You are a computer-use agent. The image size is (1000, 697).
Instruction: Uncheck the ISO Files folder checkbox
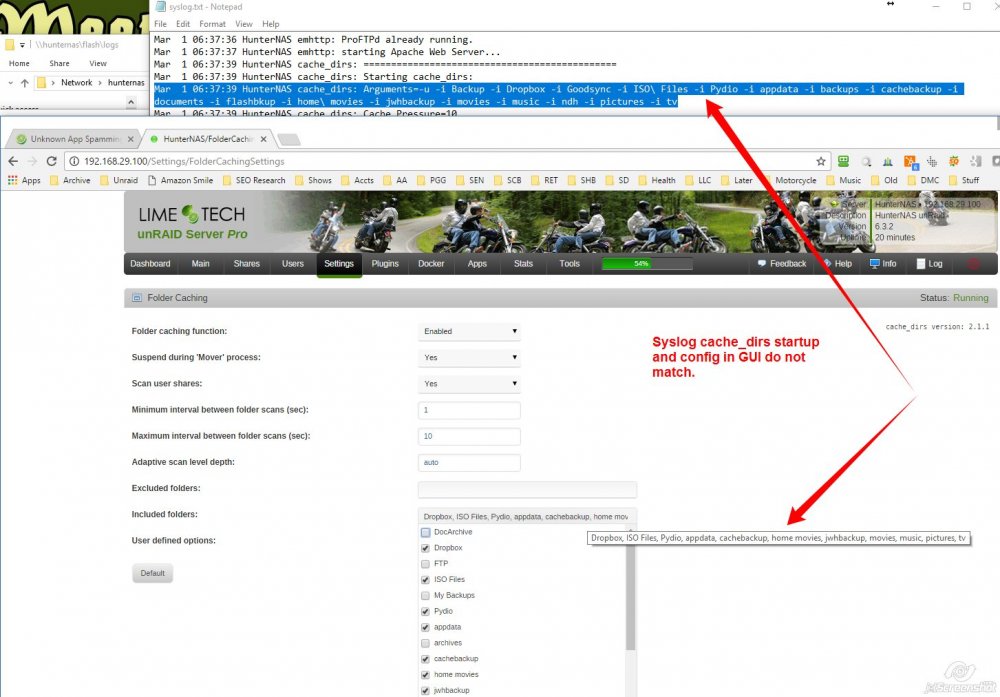(x=425, y=580)
